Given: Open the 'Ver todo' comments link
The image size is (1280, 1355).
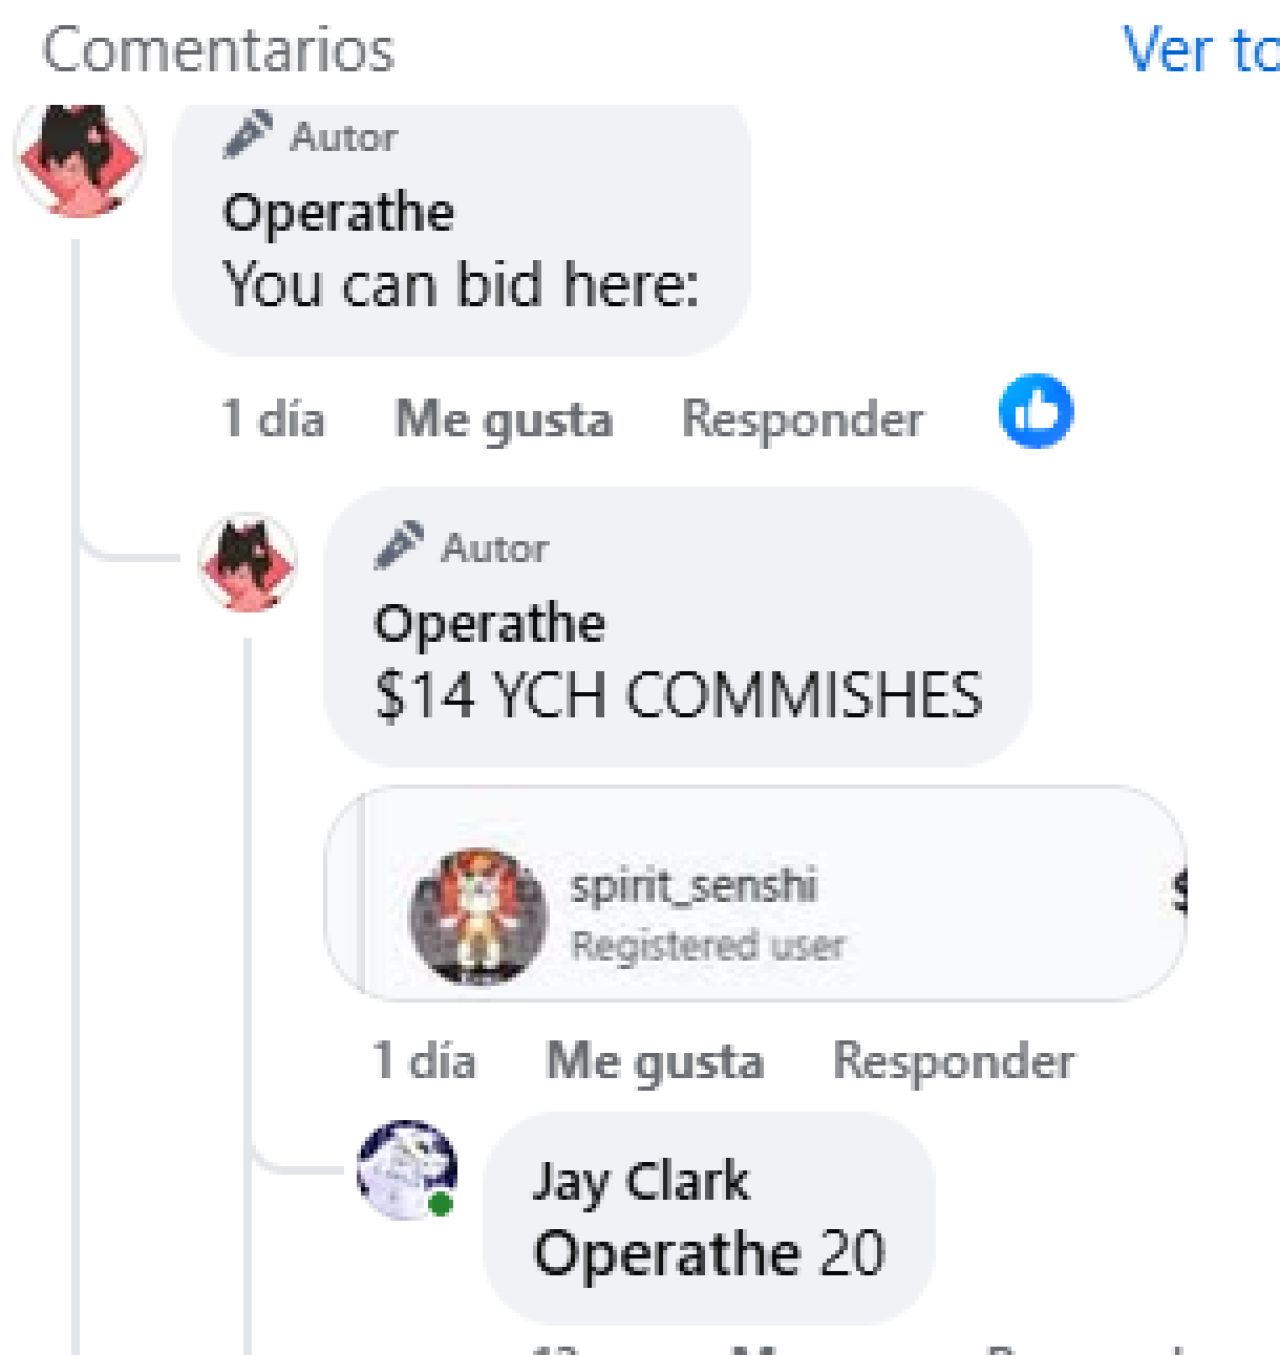Looking at the screenshot, I should [x=1201, y=49].
